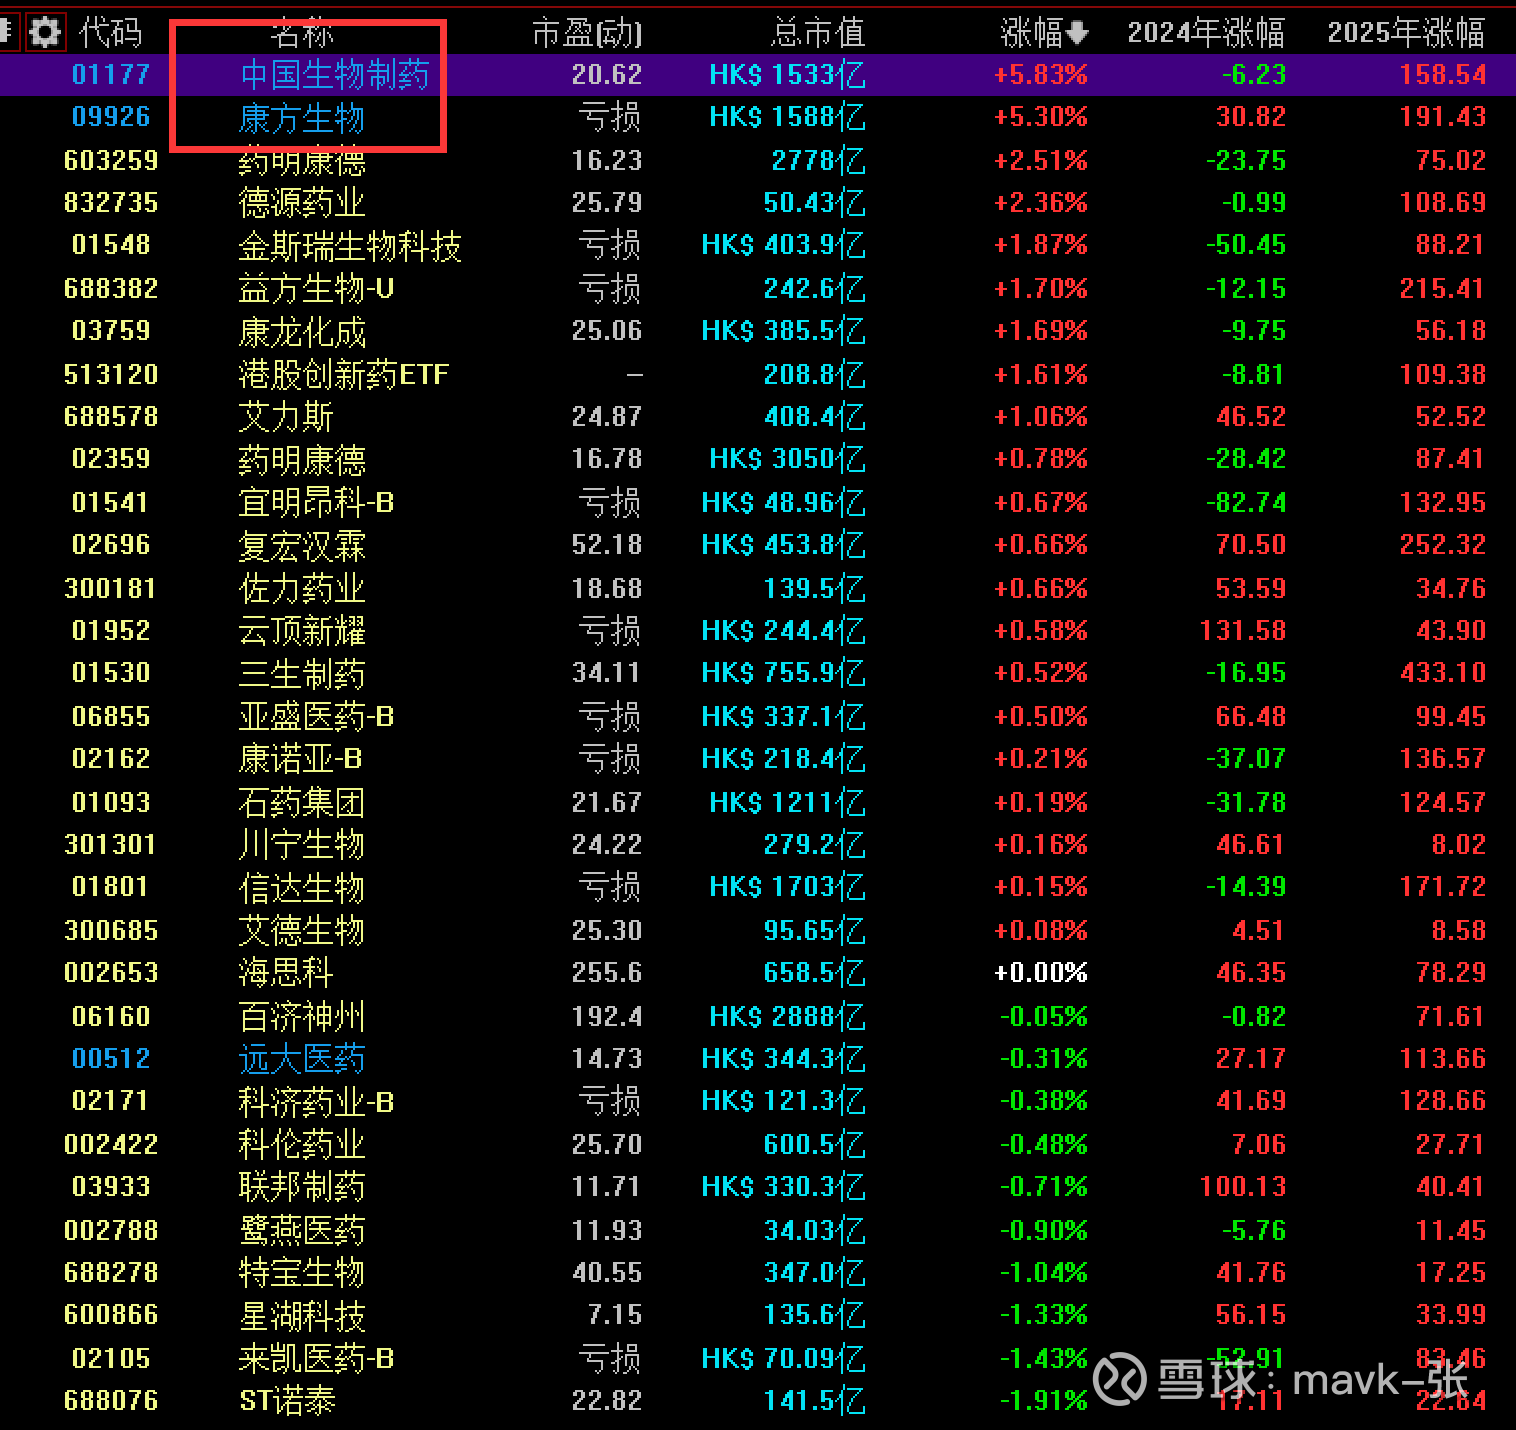The width and height of the screenshot is (1516, 1430).
Task: Click the 433.10 value for 三生制药
Action: [1443, 673]
